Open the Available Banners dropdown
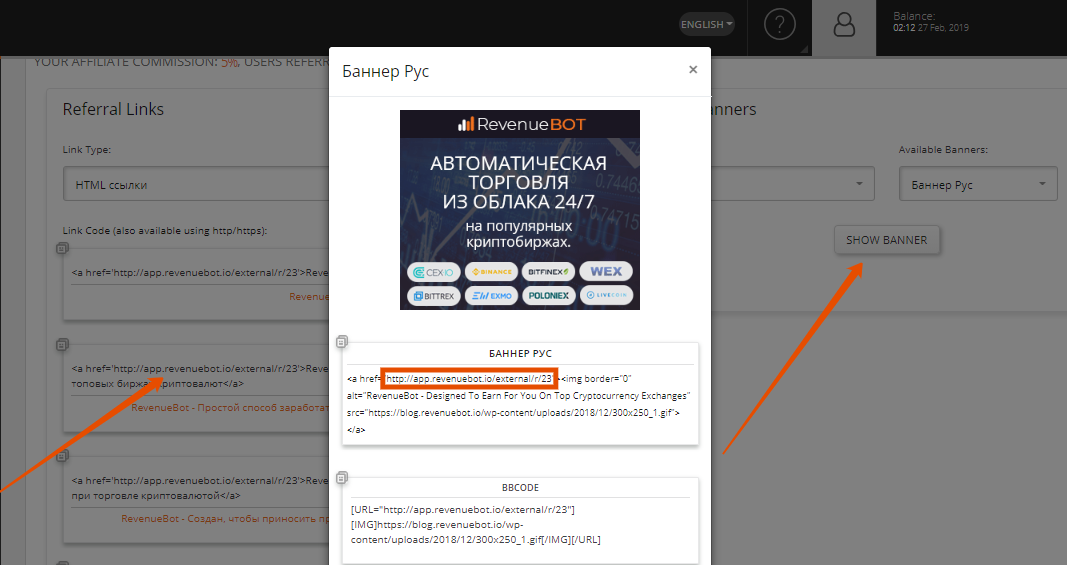1067x565 pixels. (977, 185)
